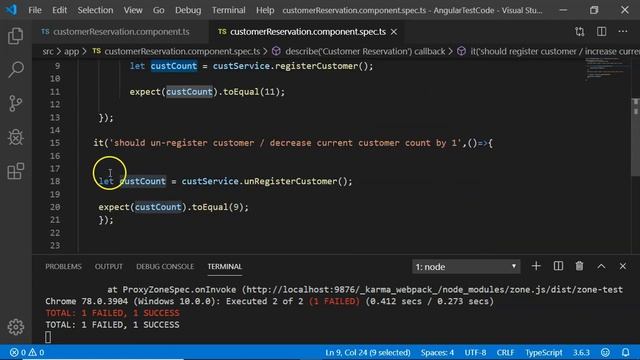
Task: Select the TERMINAL panel tab
Action: (224, 267)
